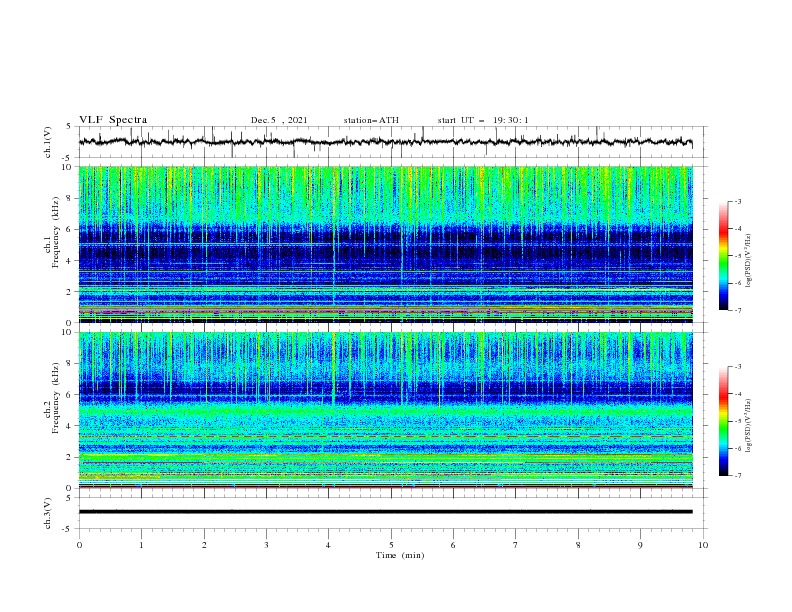The height and width of the screenshot is (612, 792).
Task: Click the ch.3 flat voltage trace
Action: (x=385, y=512)
